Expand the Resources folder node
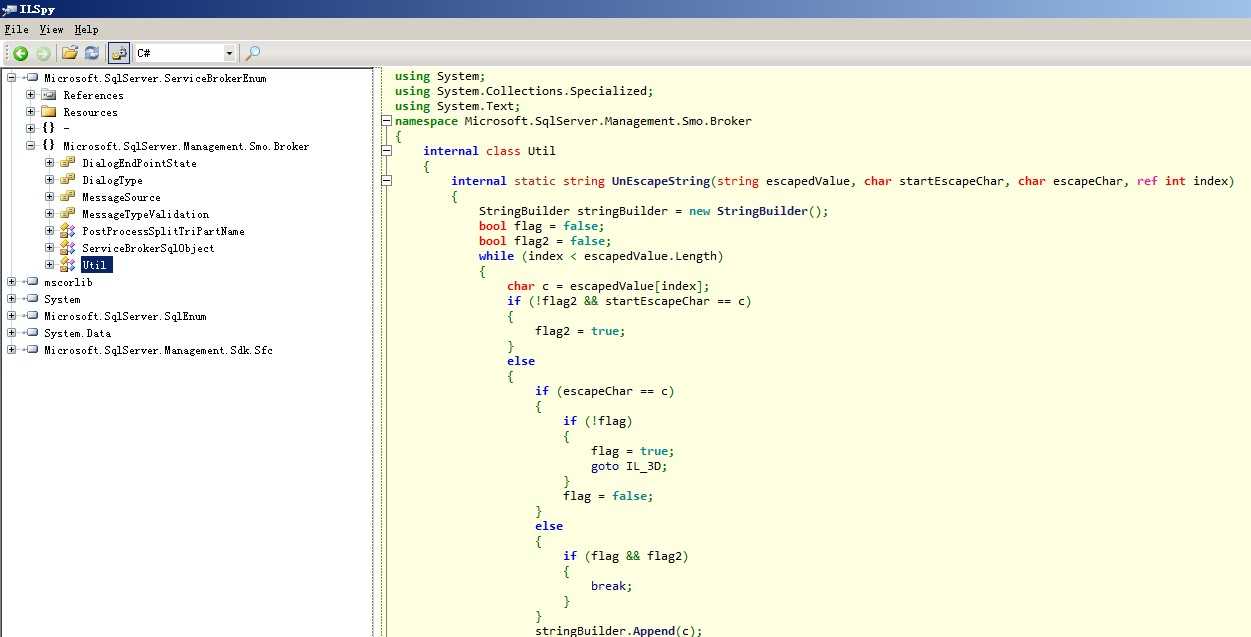The width and height of the screenshot is (1251, 637). pyautogui.click(x=30, y=112)
